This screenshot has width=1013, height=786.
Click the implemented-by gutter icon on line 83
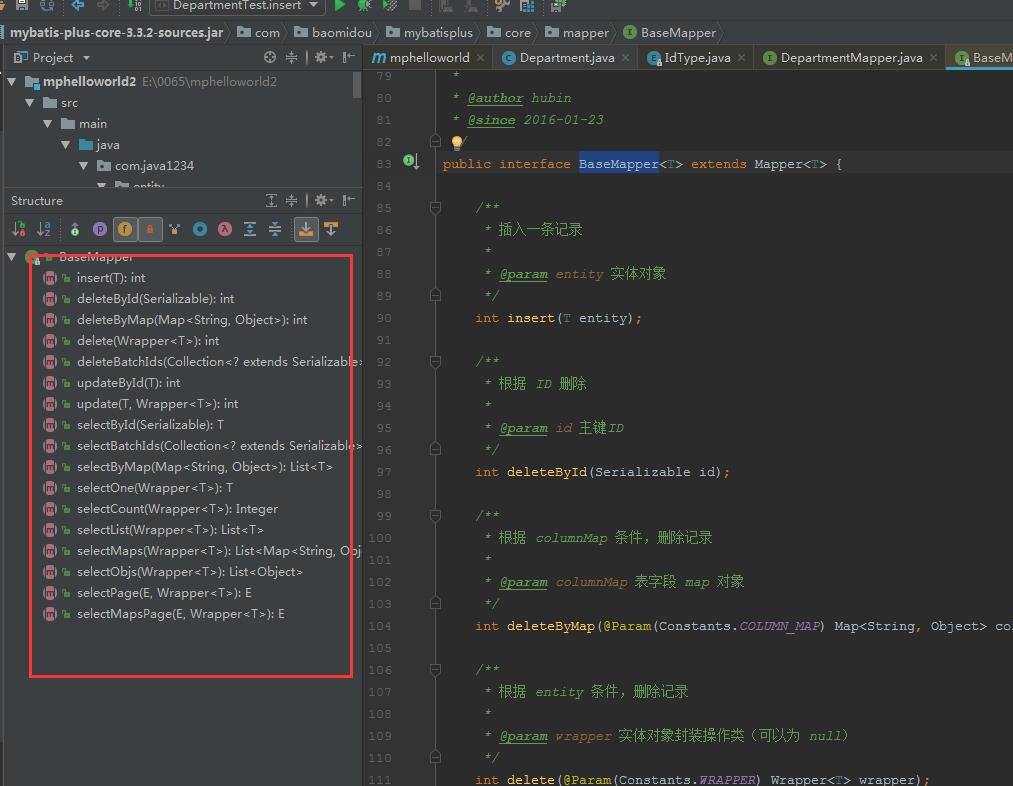[411, 161]
